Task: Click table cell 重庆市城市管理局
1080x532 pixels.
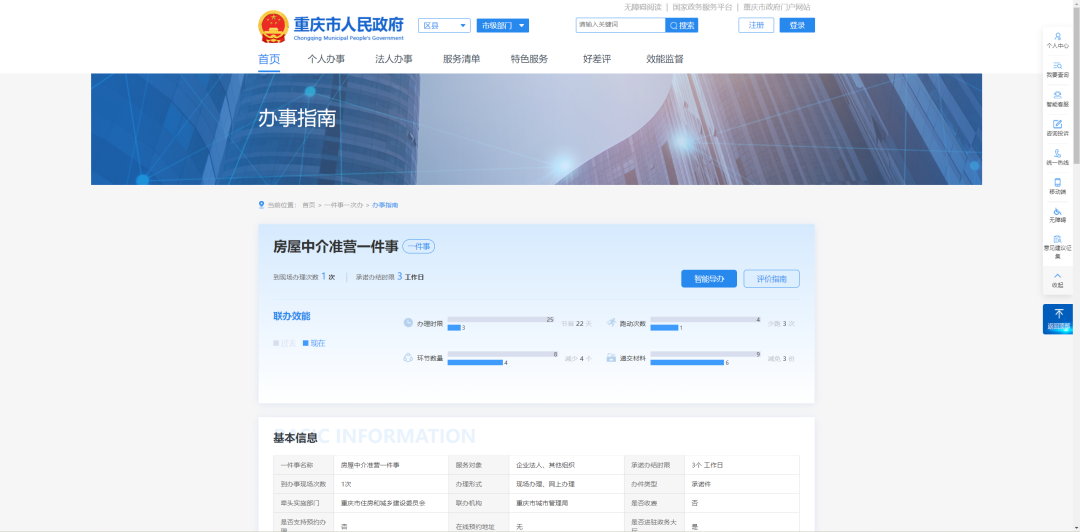Action: click(567, 504)
